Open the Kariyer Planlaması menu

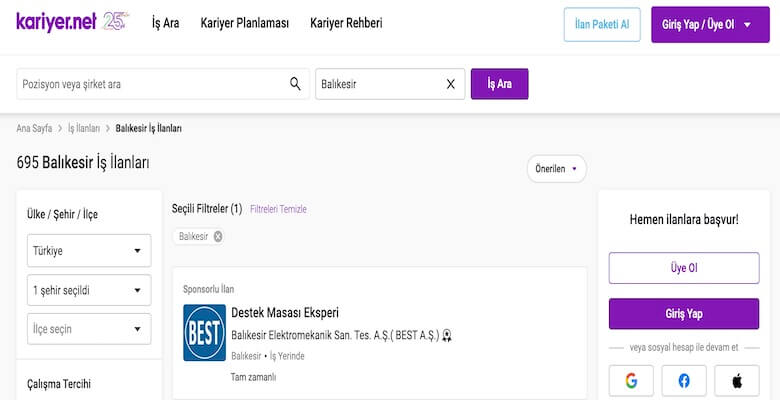pyautogui.click(x=245, y=23)
